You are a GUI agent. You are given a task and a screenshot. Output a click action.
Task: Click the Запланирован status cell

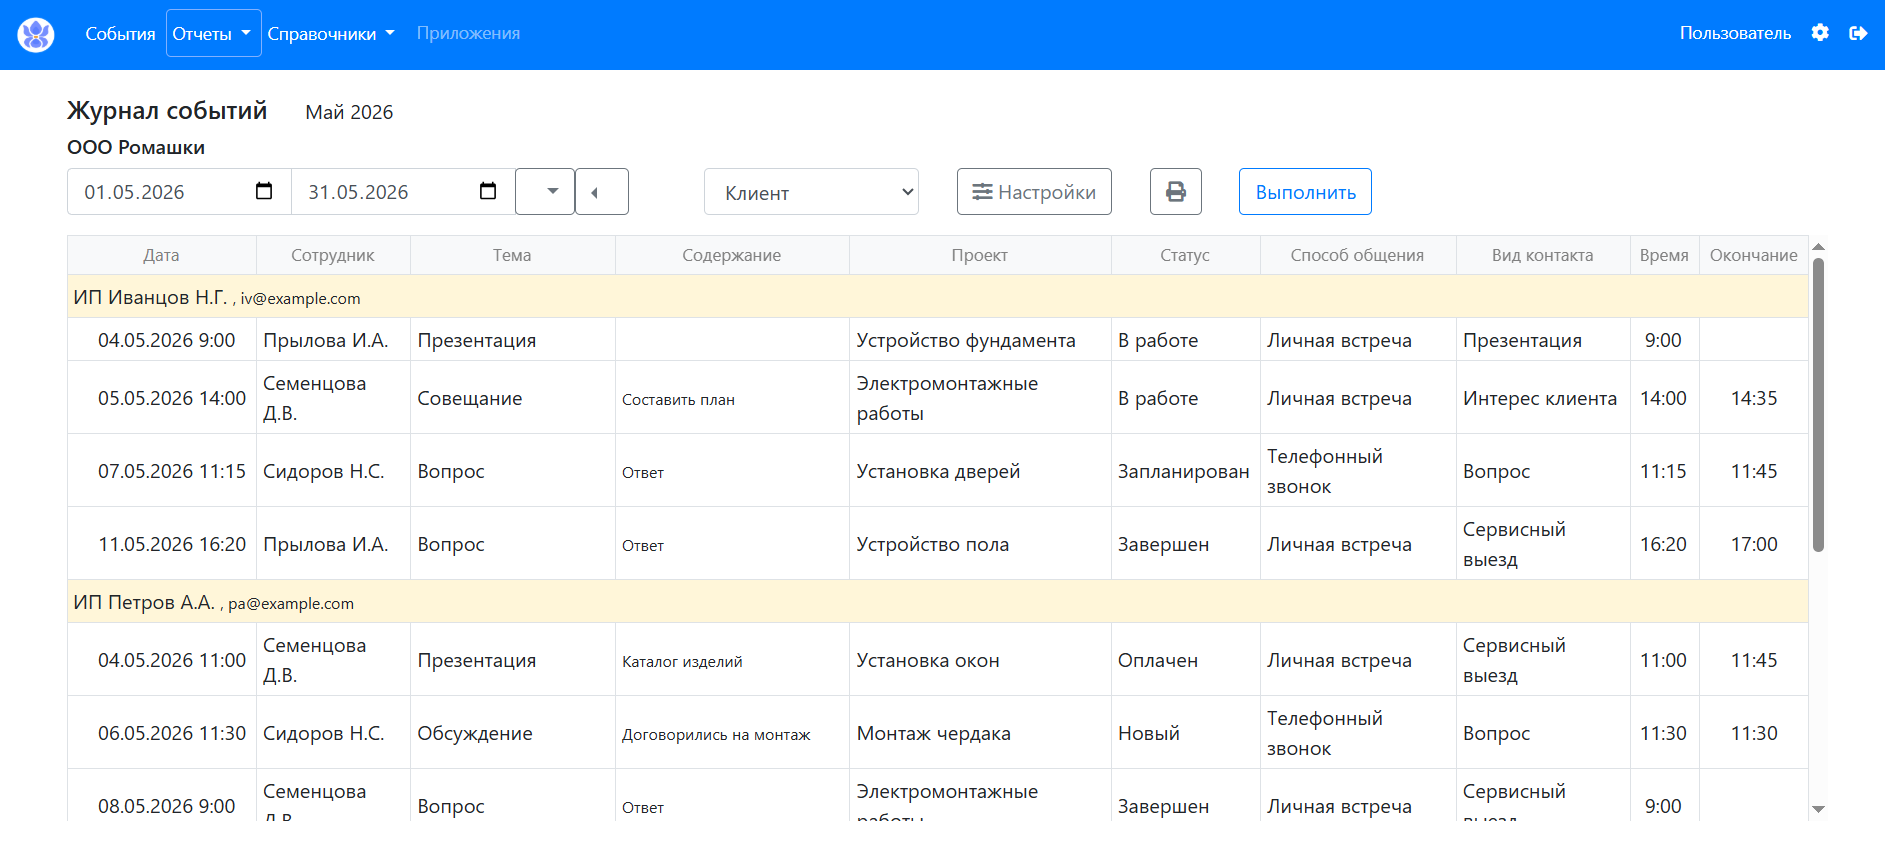coord(1185,471)
